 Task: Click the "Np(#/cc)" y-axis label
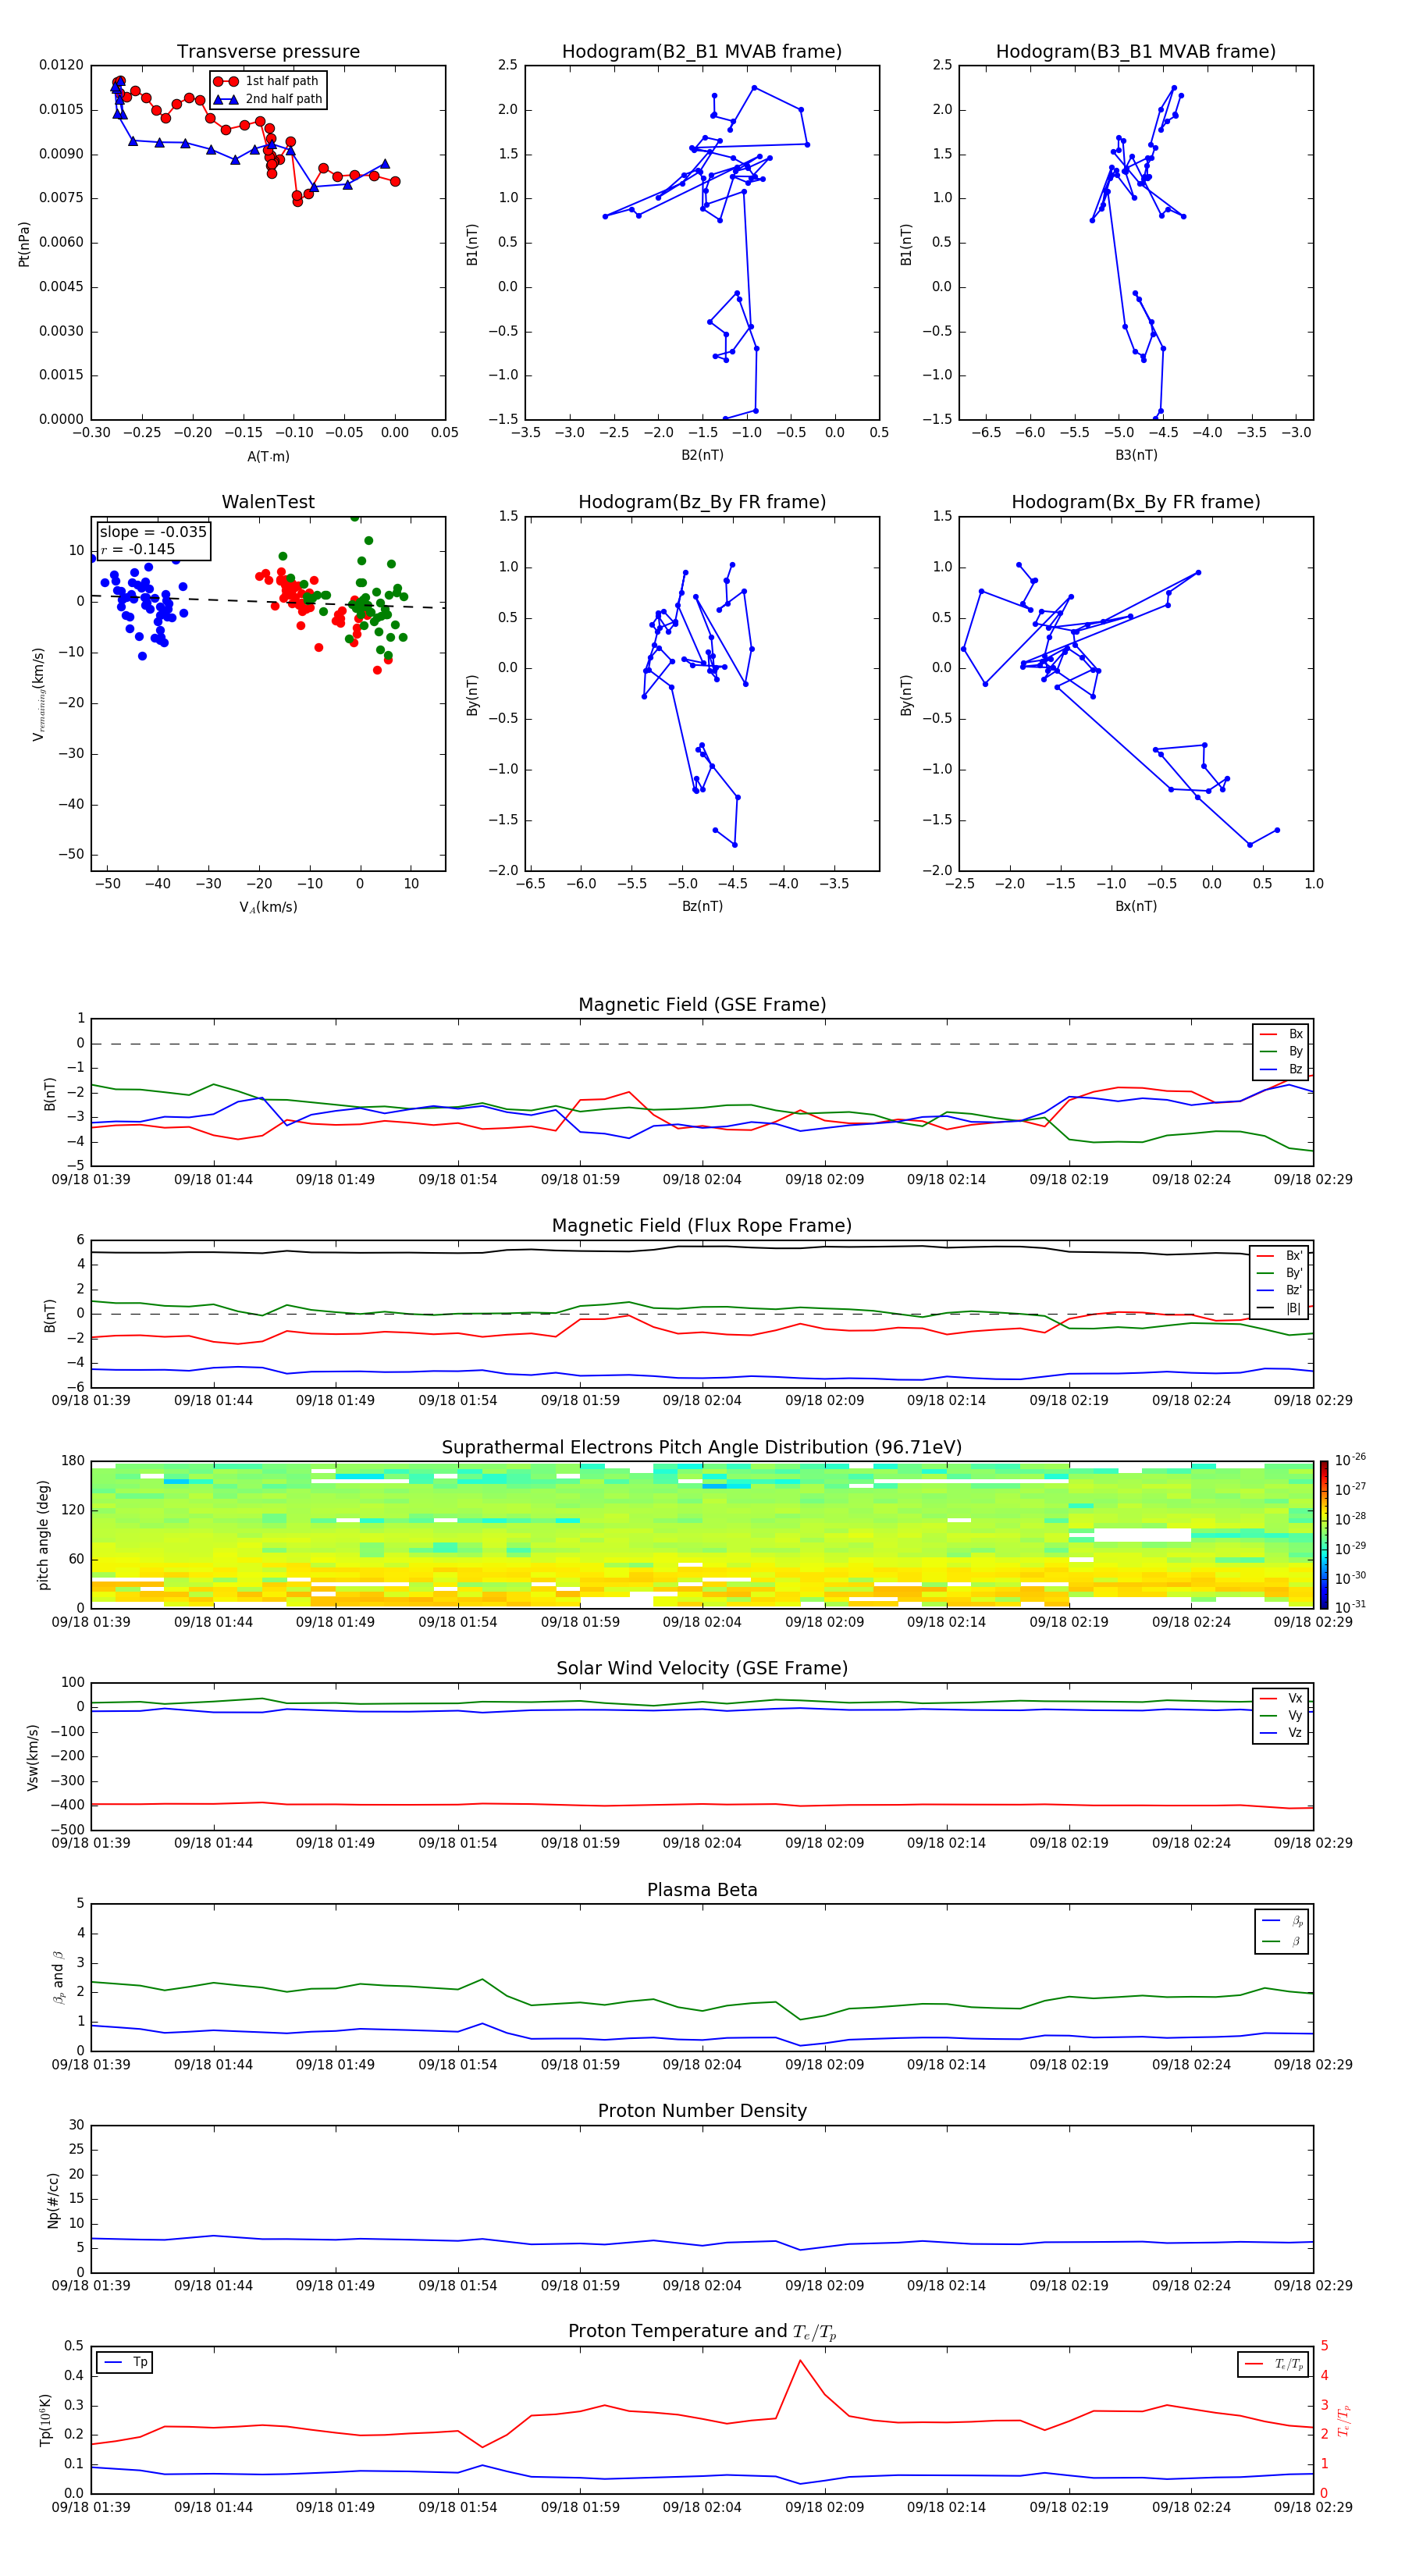53,2200
